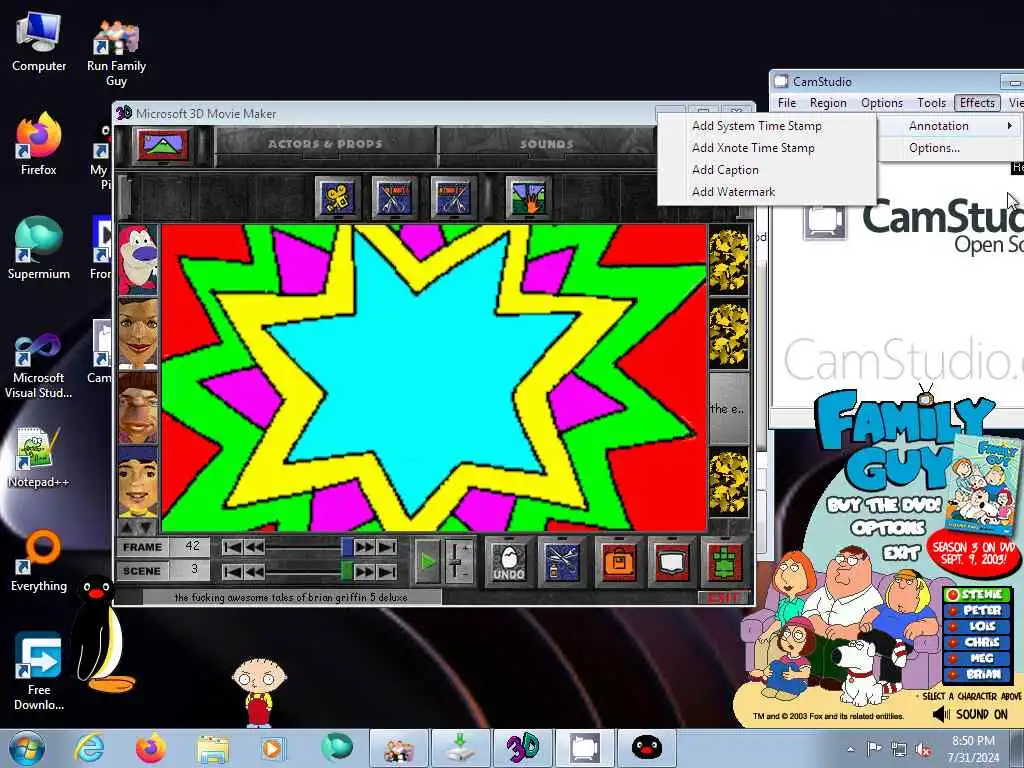Go to last scene button

pyautogui.click(x=387, y=572)
